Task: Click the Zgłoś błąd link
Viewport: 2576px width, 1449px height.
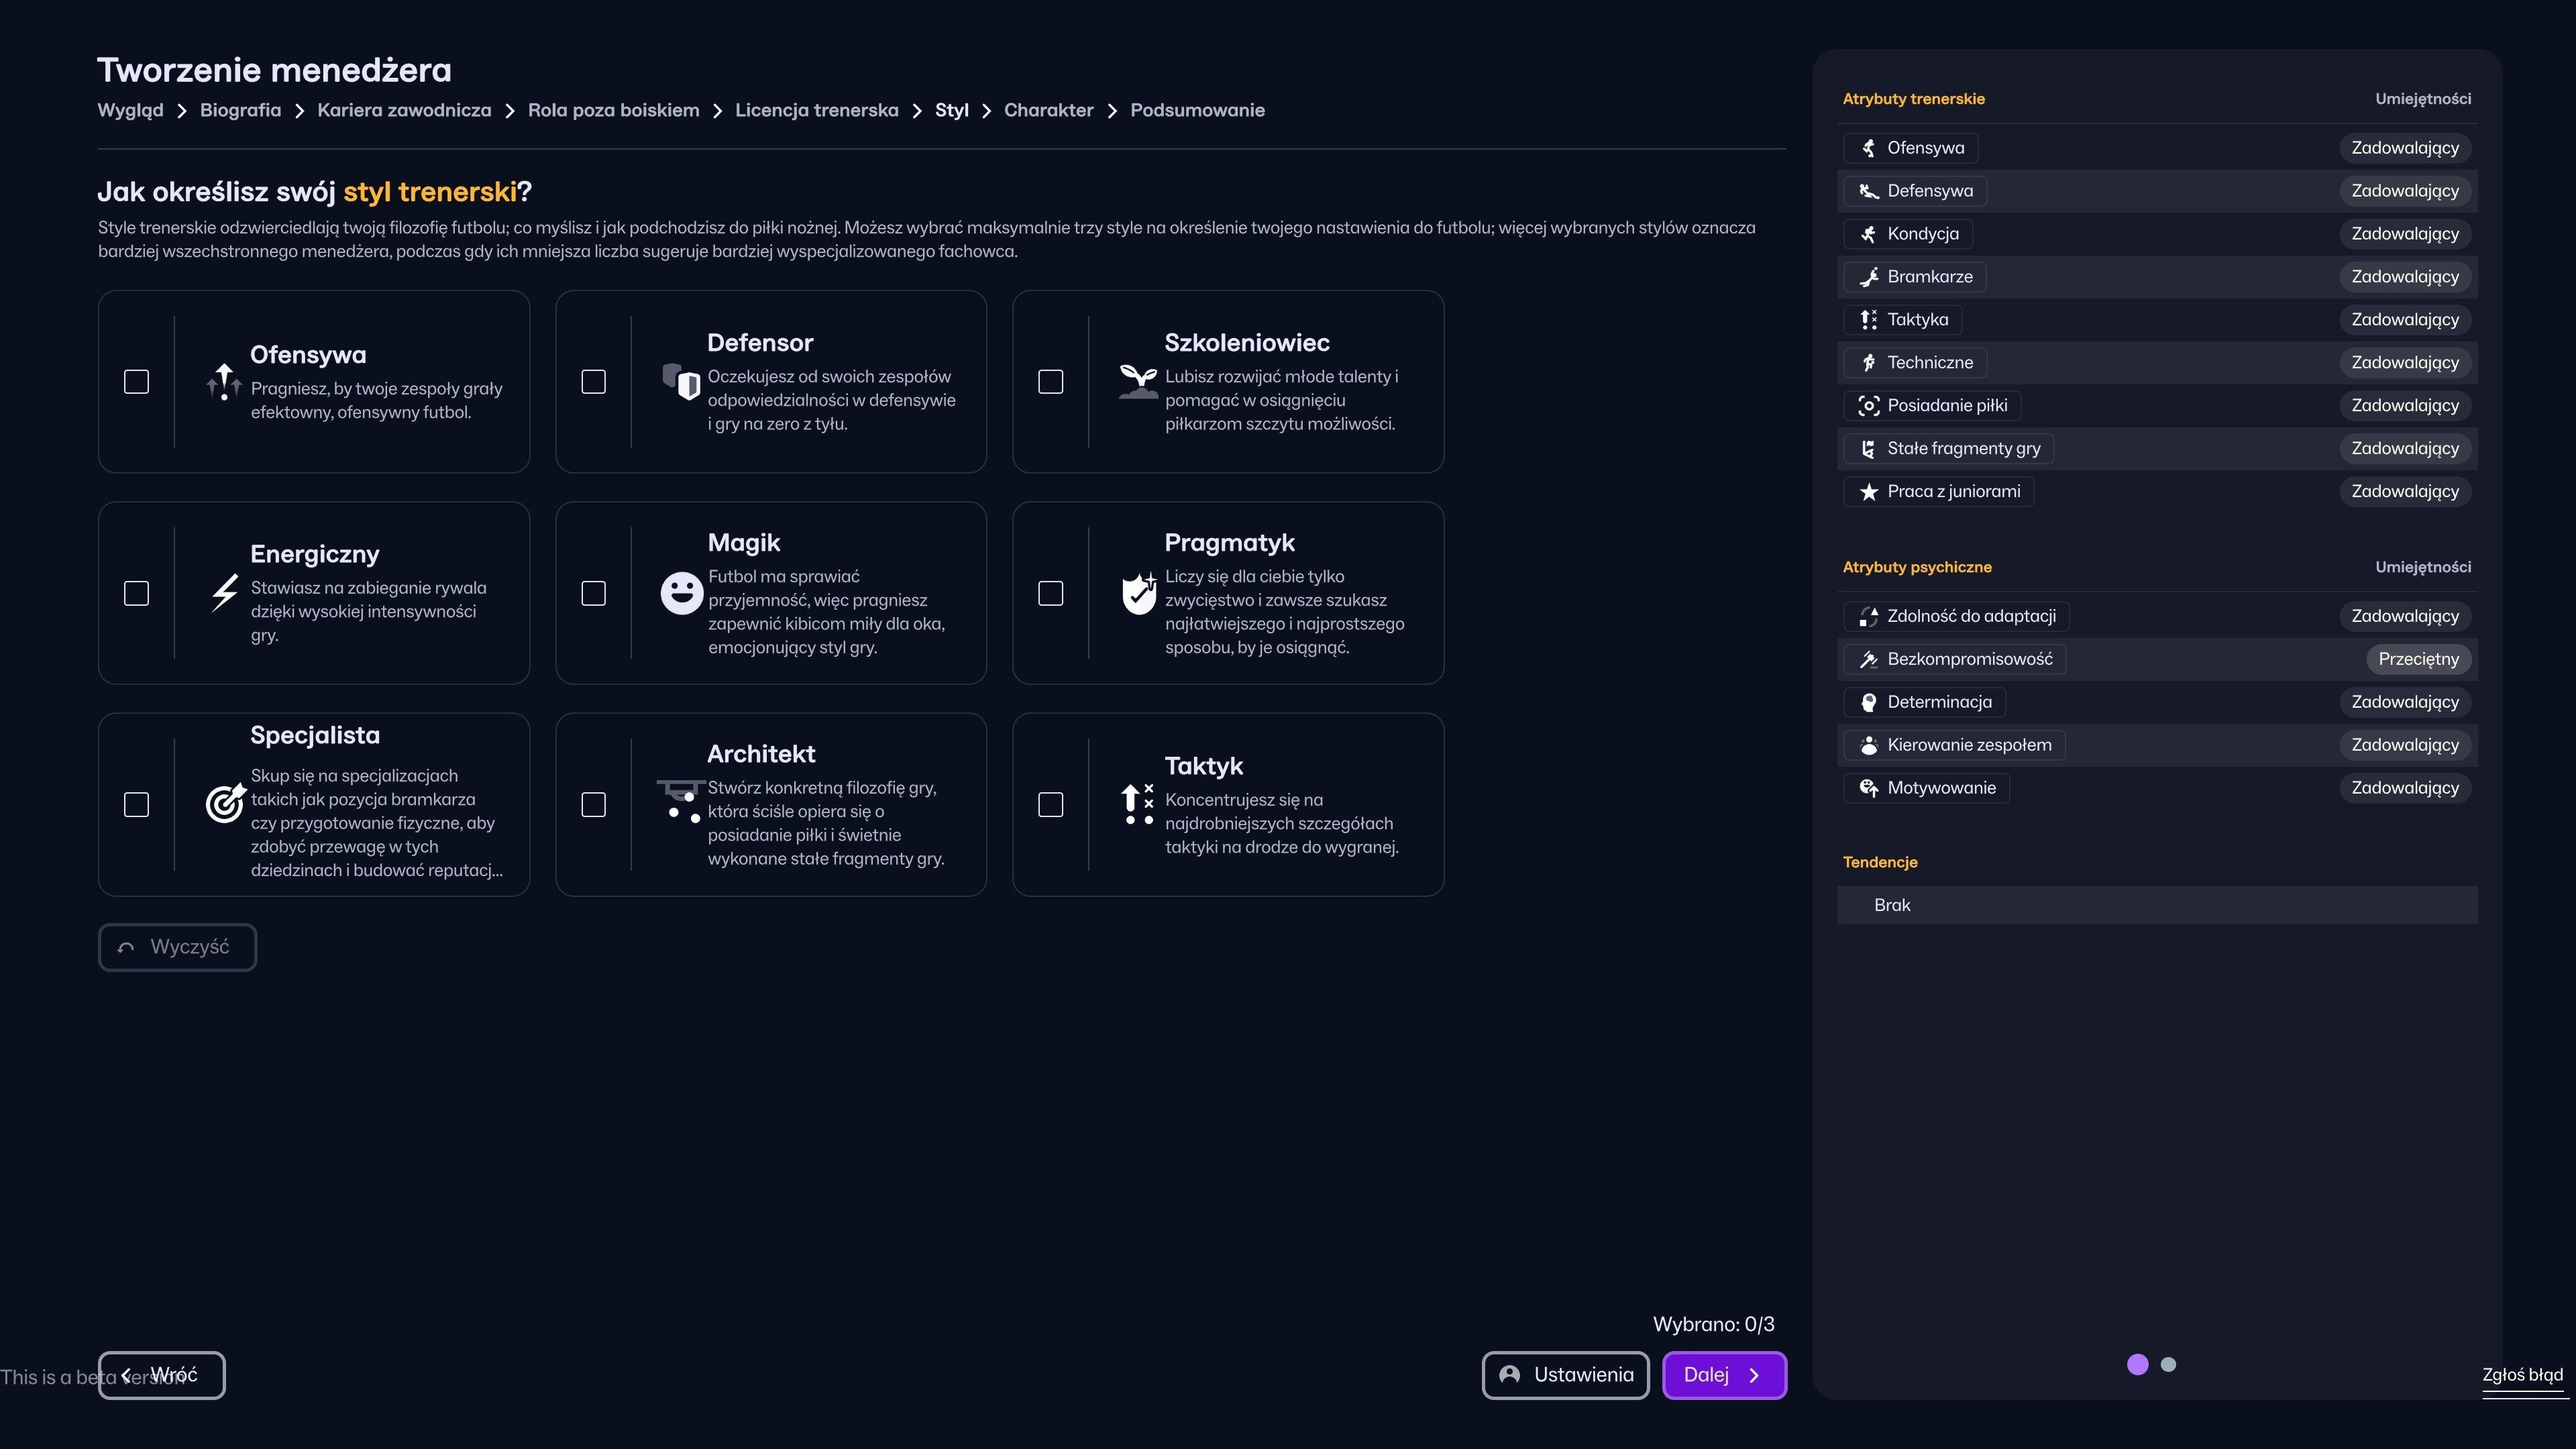Action: click(x=2522, y=1375)
